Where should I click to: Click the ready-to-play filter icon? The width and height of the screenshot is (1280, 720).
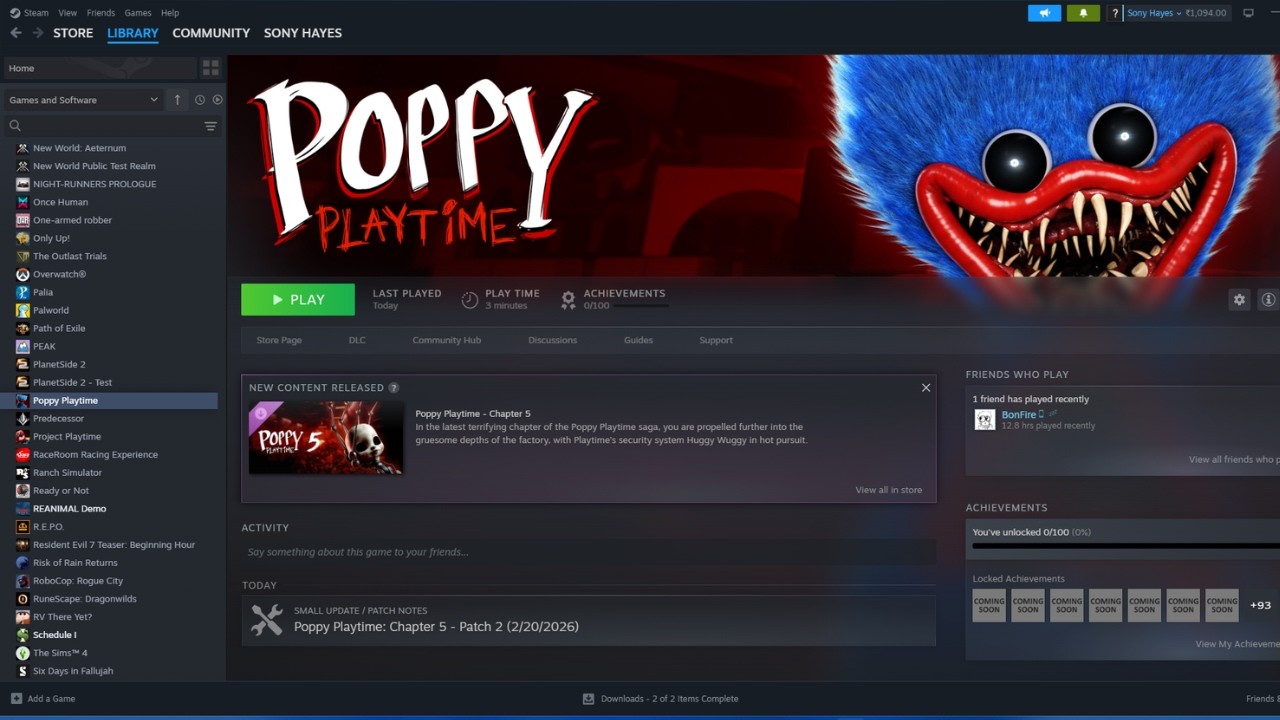[217, 100]
